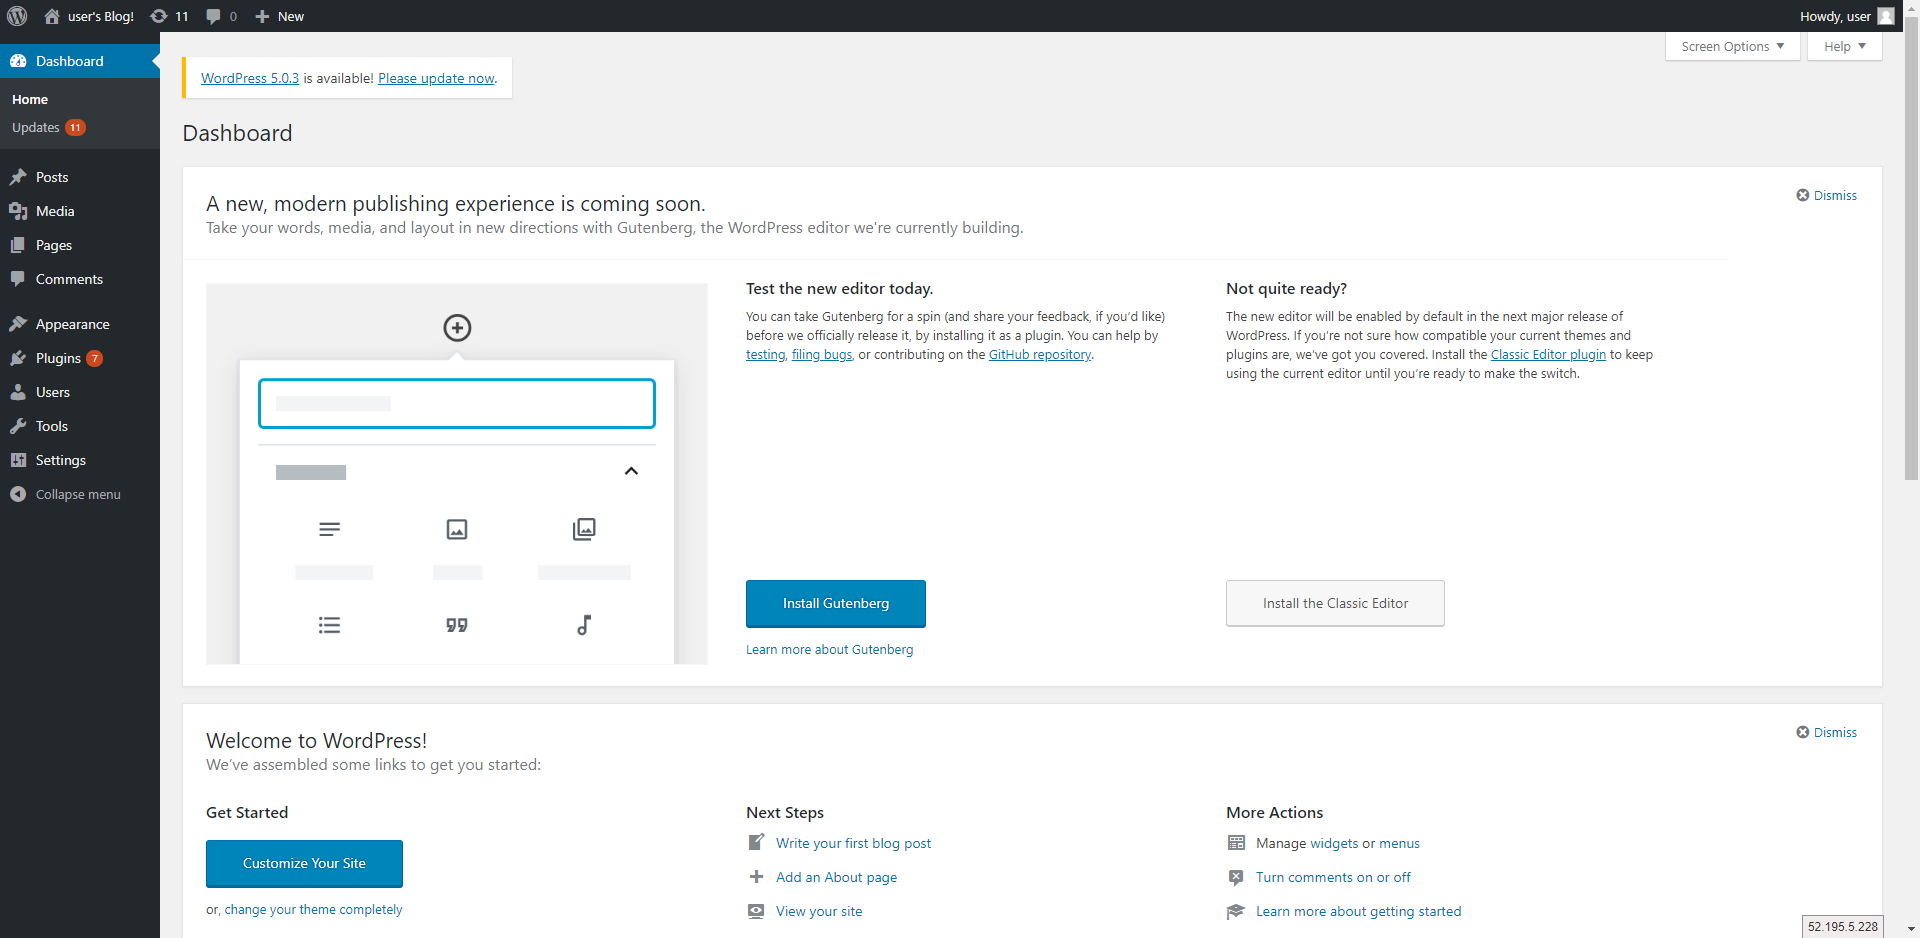Click the Write your first blog post icon

(x=756, y=843)
